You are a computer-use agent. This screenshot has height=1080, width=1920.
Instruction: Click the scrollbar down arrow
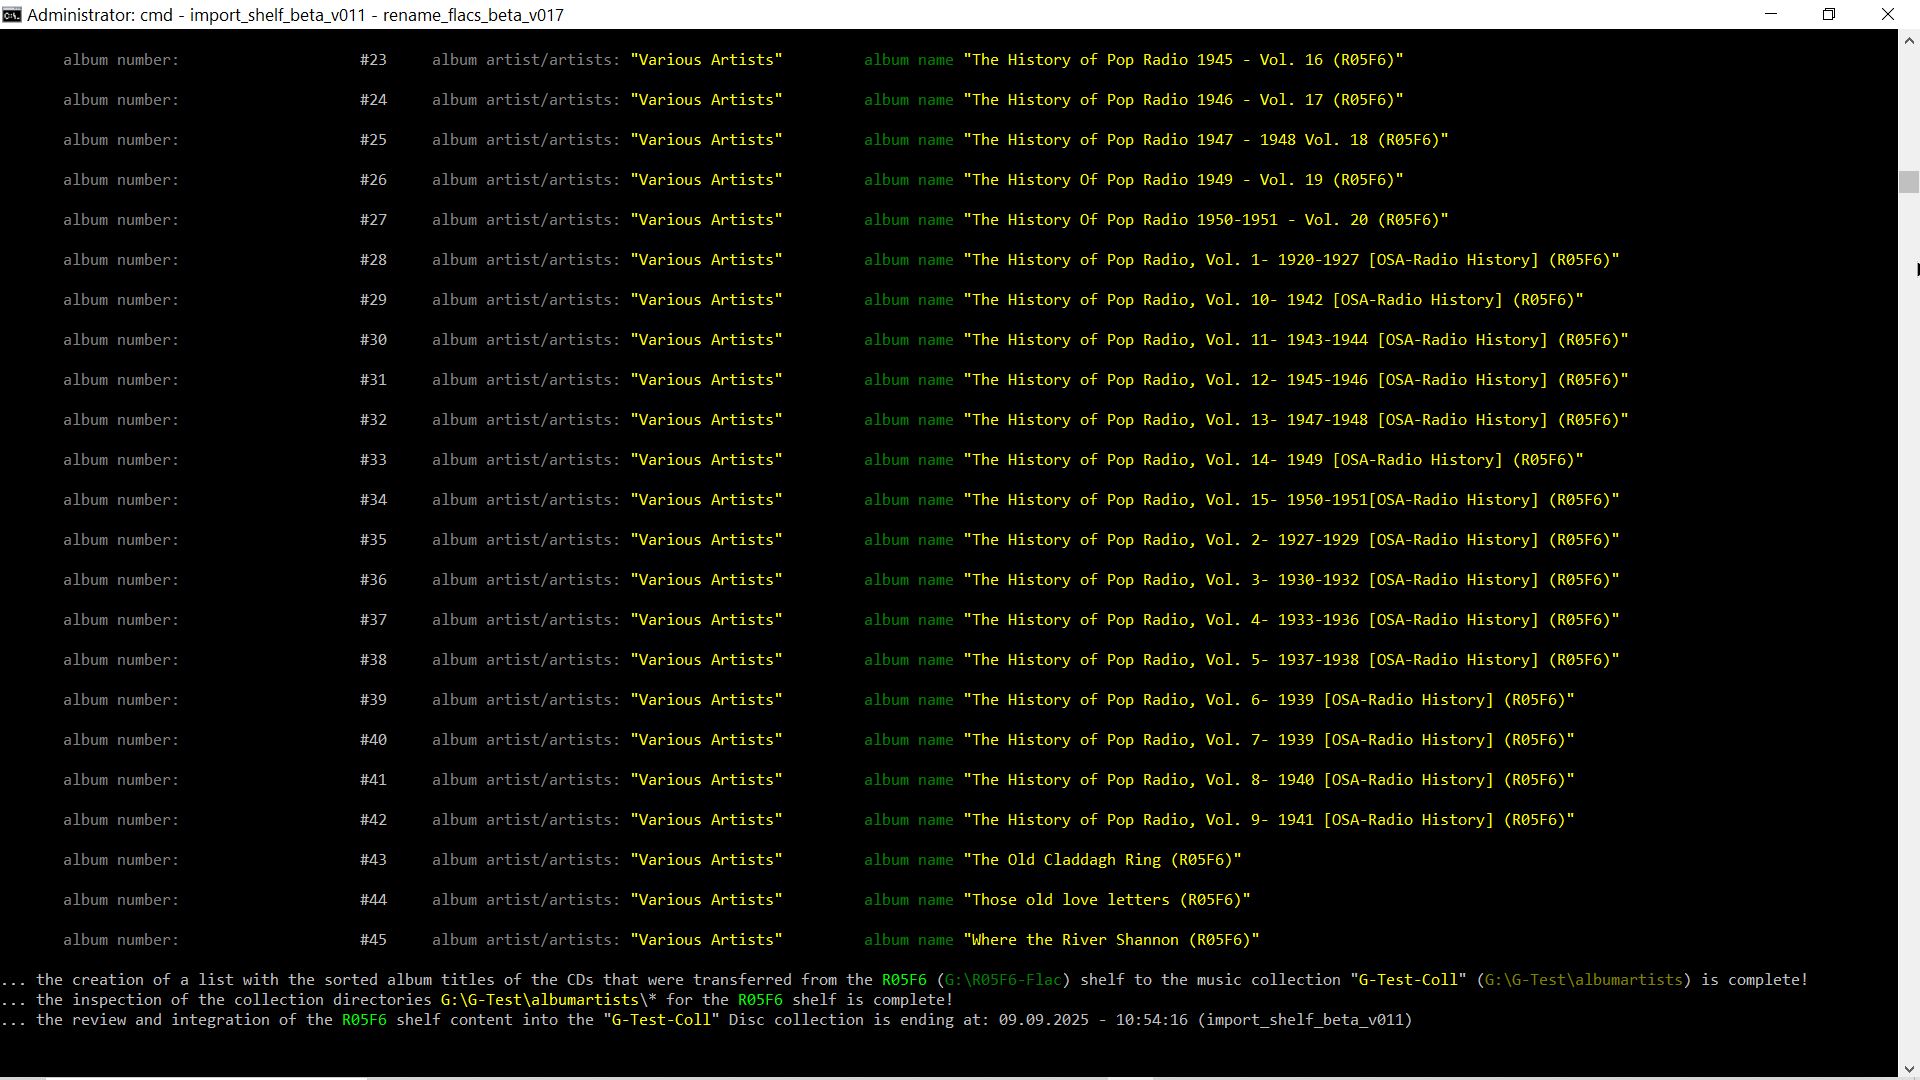pos(1908,1068)
